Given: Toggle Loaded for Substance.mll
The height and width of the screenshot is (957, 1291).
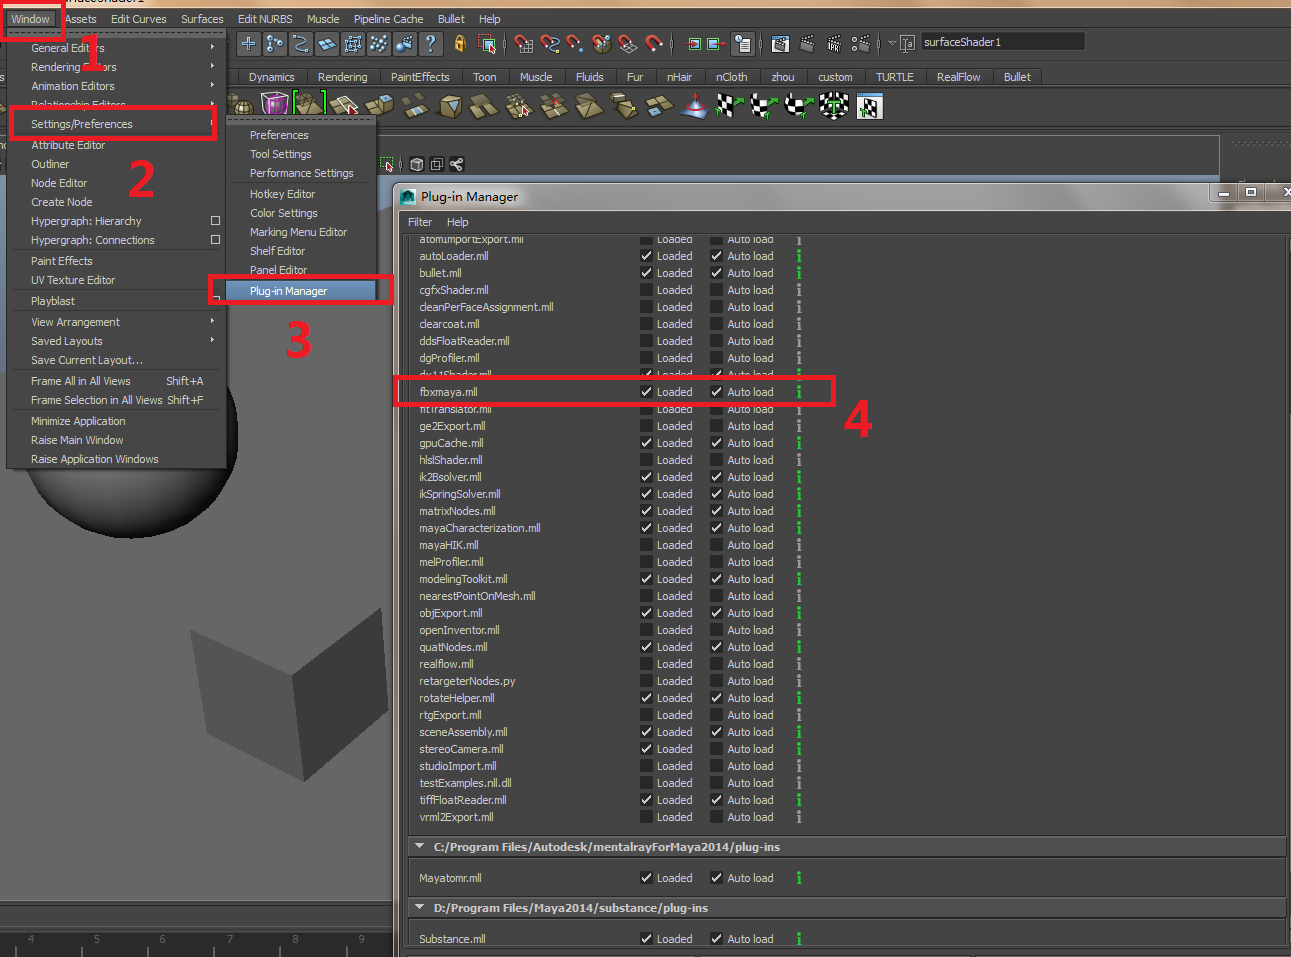Looking at the screenshot, I should coord(646,939).
